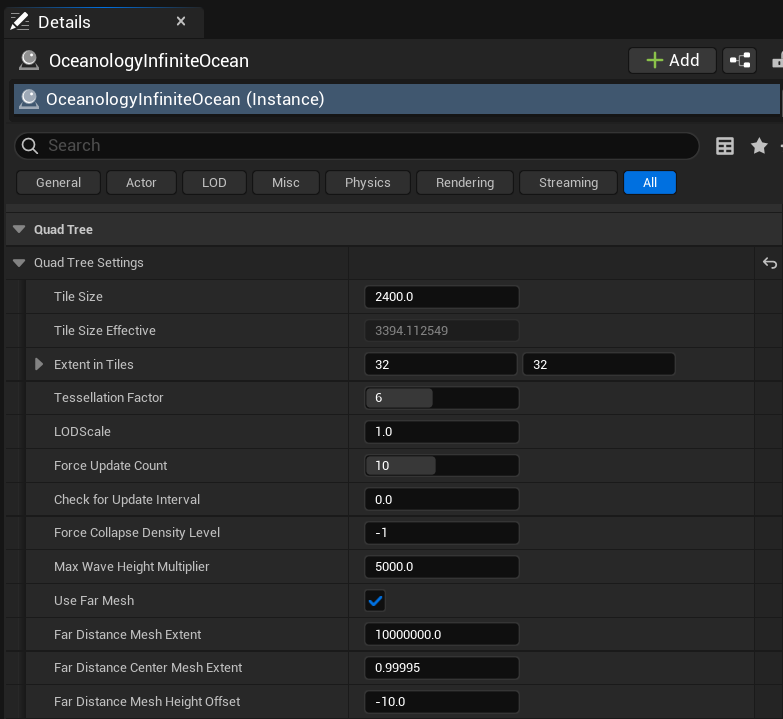783x719 pixels.
Task: Select the Details tab
Action: 104,22
